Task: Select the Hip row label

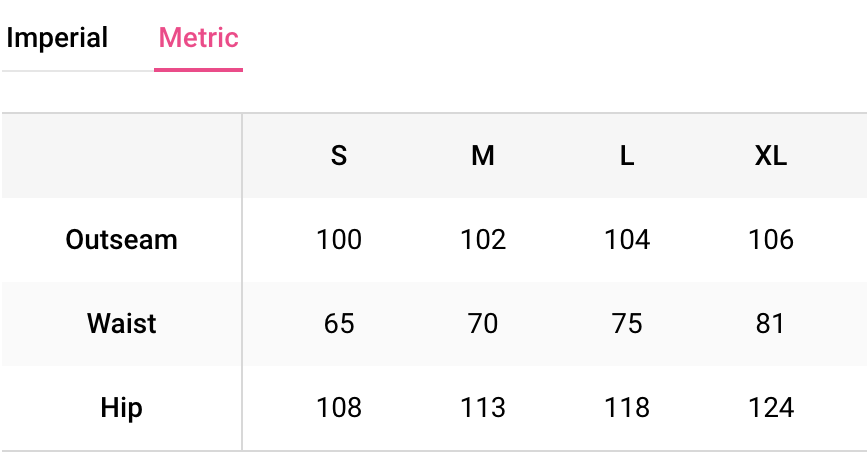Action: [x=121, y=408]
